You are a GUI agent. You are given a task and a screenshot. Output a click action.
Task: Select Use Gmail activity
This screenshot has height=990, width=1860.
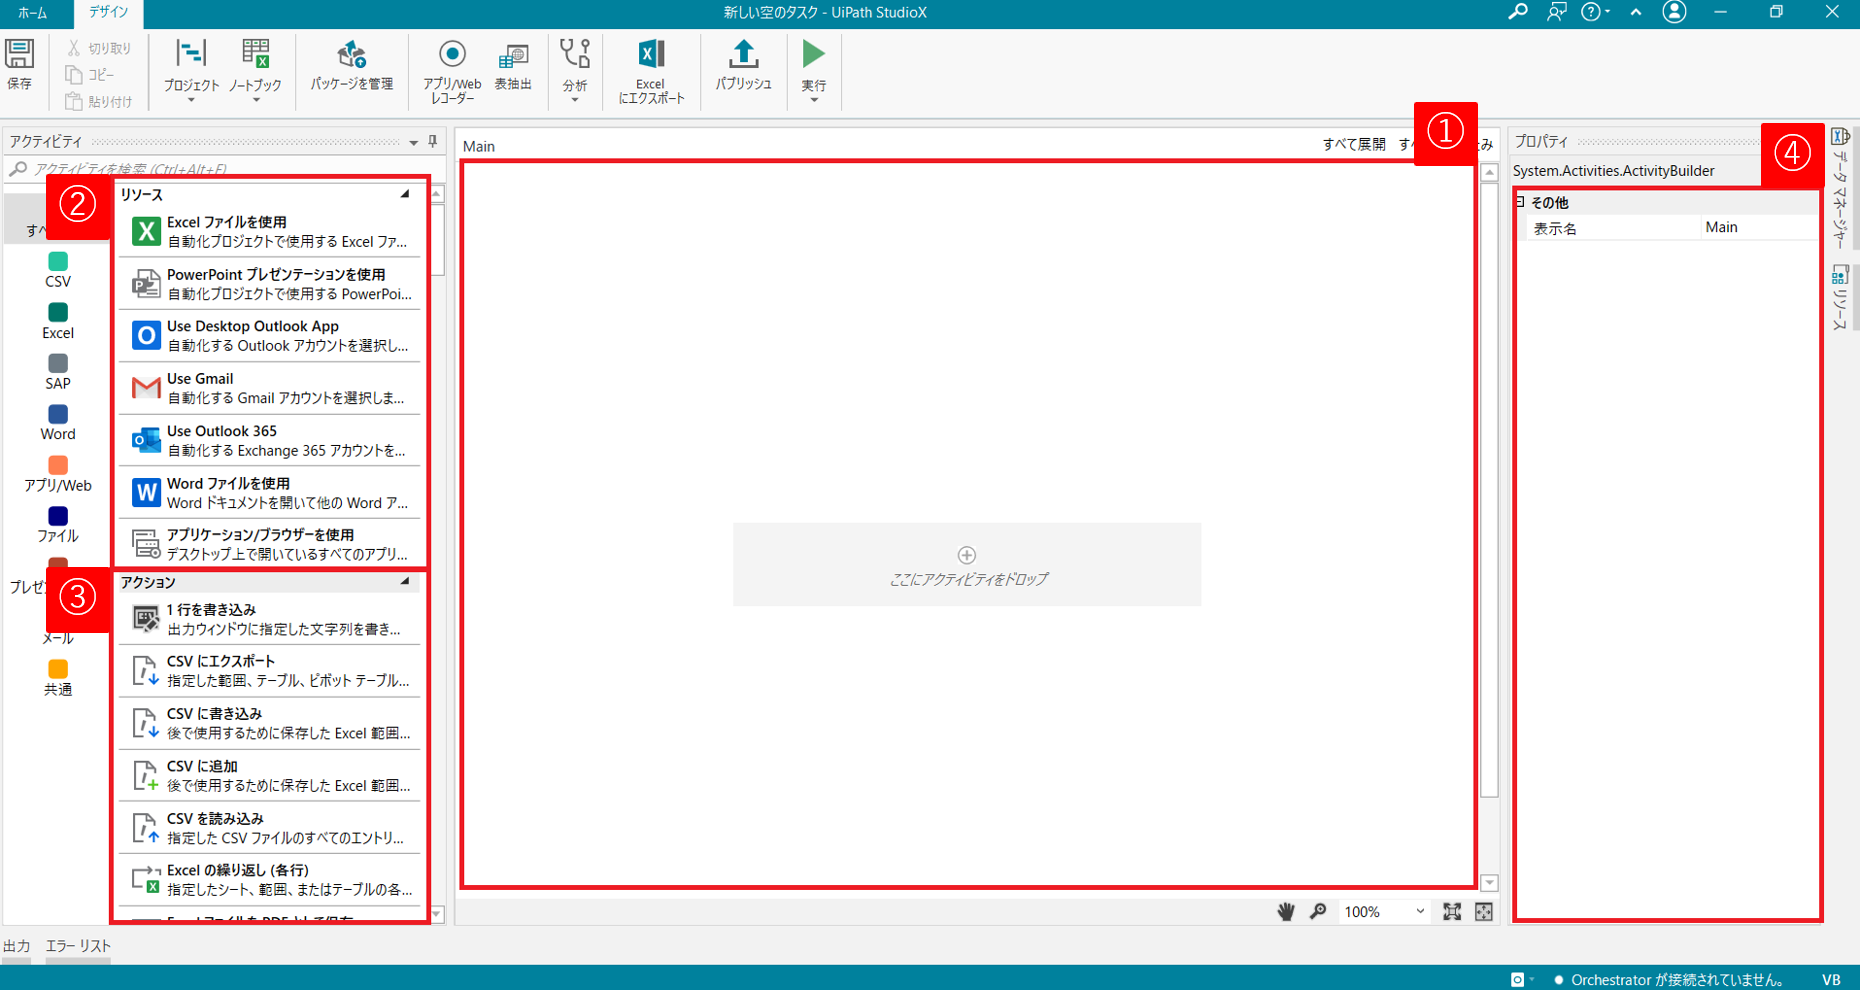pyautogui.click(x=270, y=388)
